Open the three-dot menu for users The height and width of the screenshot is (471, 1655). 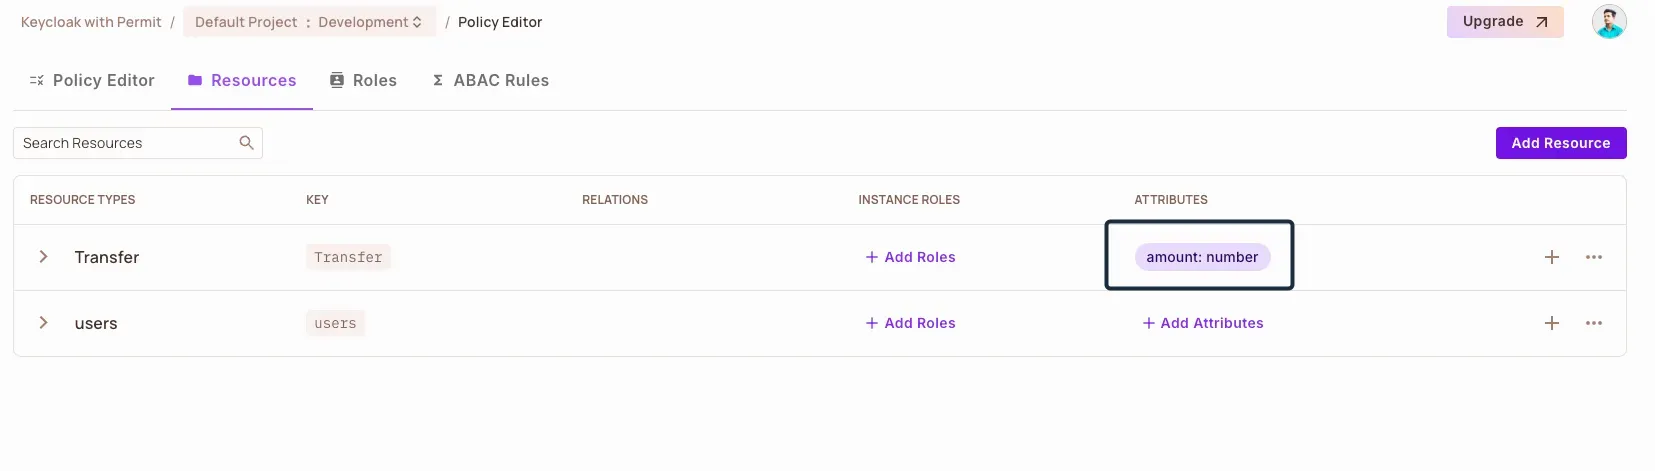coord(1593,323)
